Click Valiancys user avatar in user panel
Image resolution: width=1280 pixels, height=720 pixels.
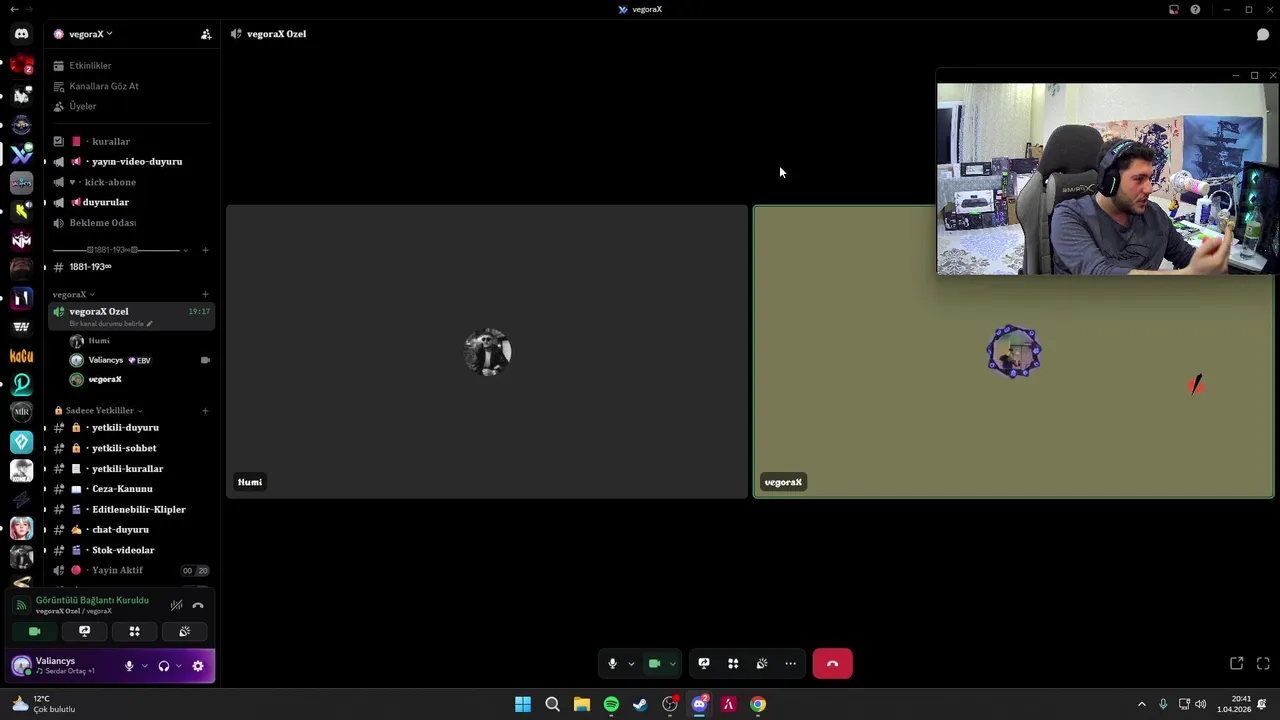21,666
